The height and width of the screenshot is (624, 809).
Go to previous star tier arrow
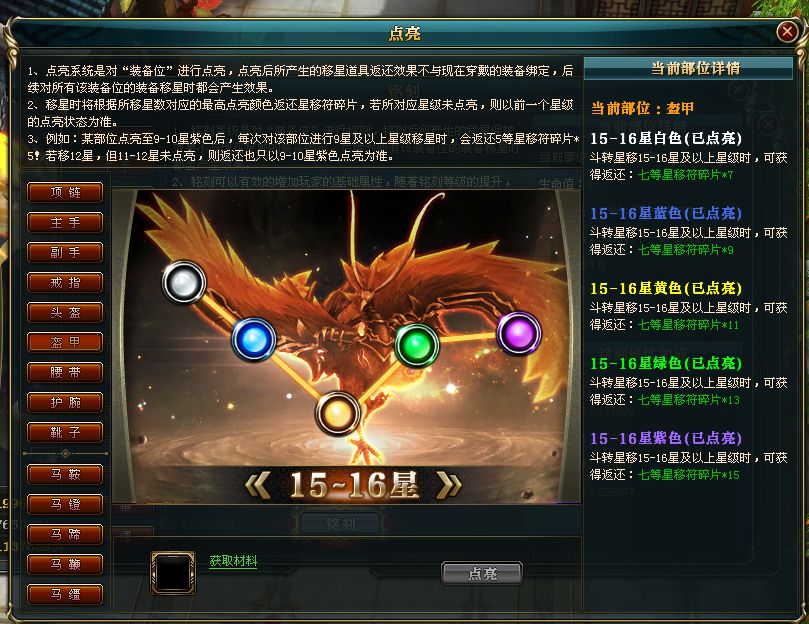point(257,485)
